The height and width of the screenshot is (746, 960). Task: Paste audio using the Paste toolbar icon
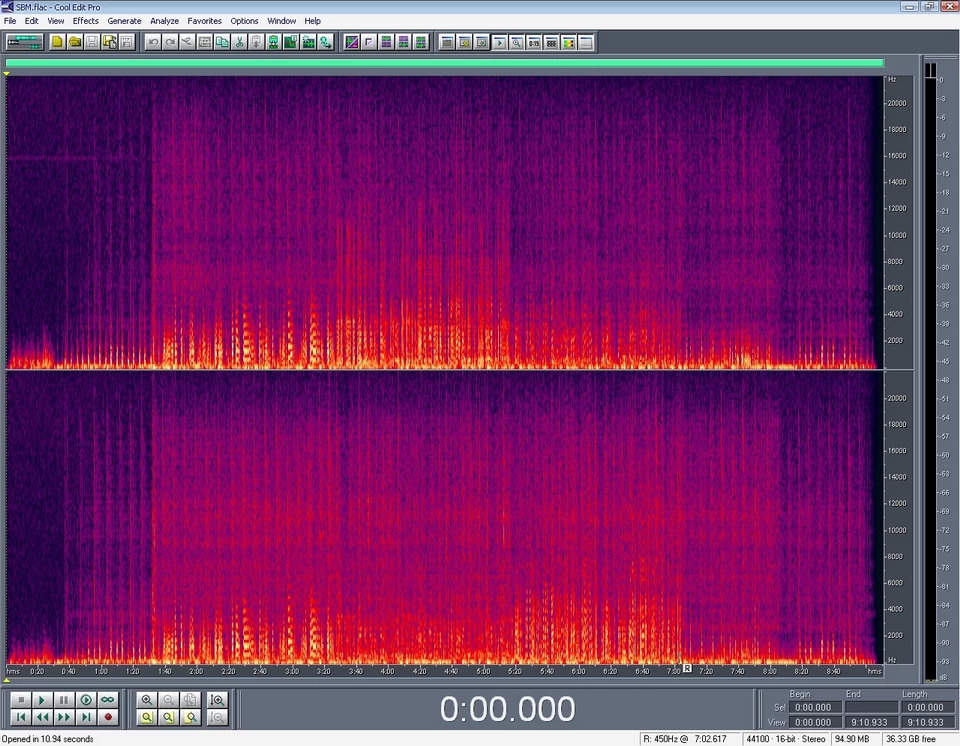tap(254, 42)
